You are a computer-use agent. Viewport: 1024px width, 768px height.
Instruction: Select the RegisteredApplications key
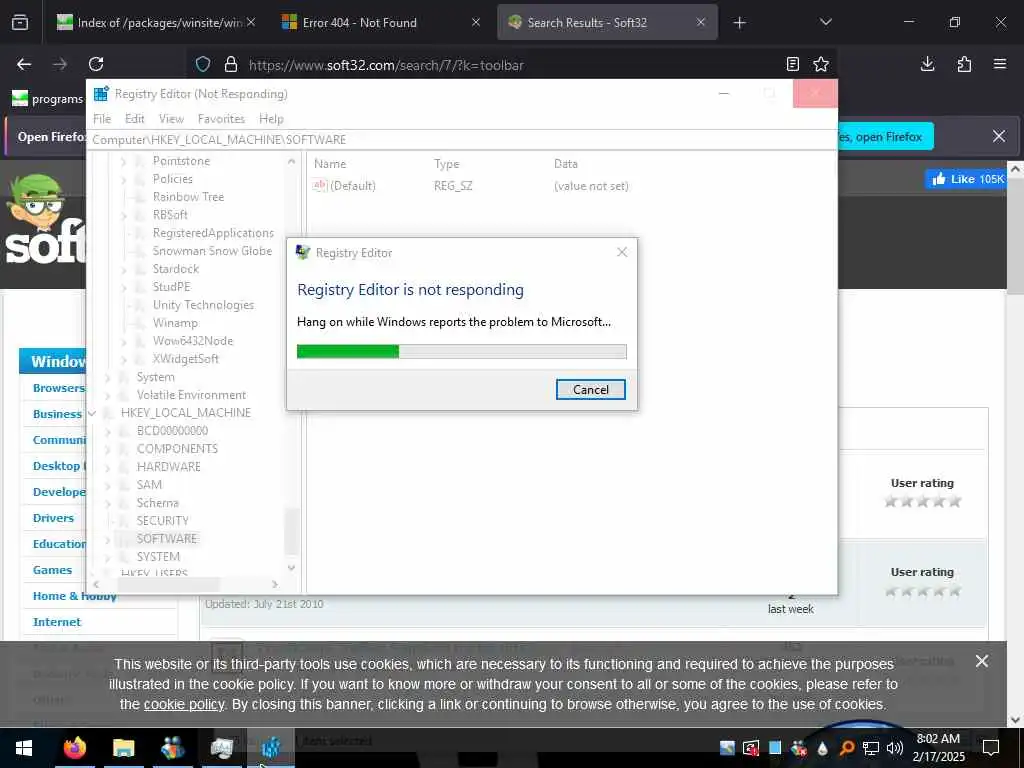213,232
